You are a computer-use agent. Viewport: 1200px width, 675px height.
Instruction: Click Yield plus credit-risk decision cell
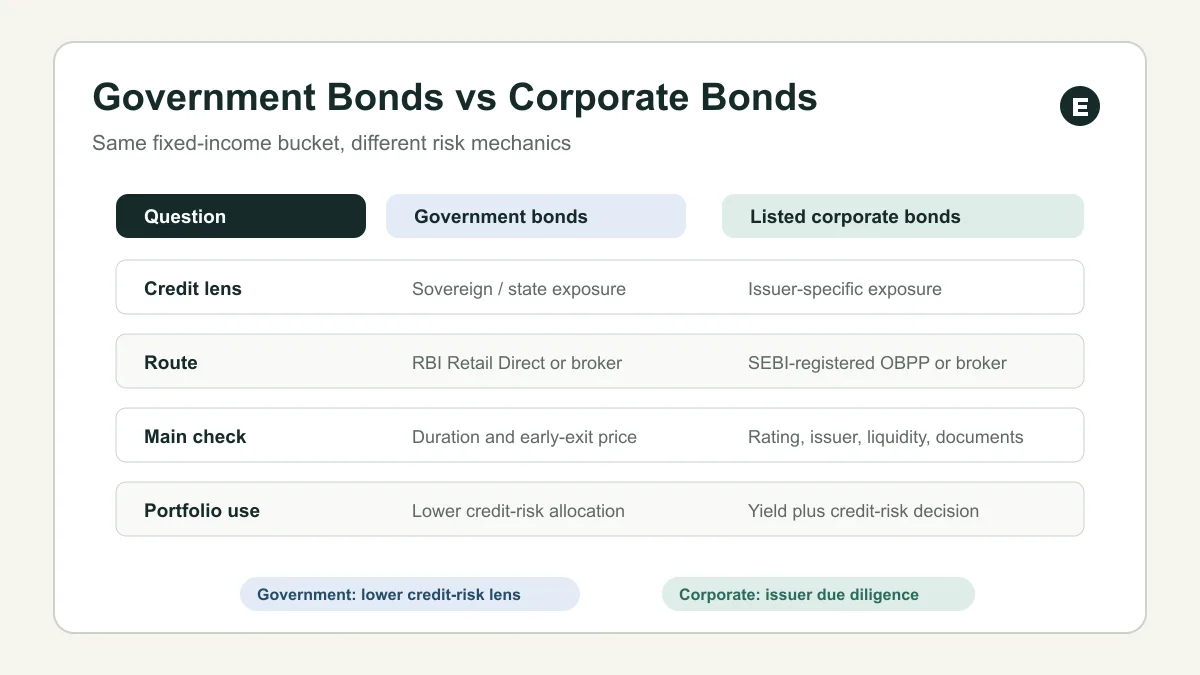point(863,511)
